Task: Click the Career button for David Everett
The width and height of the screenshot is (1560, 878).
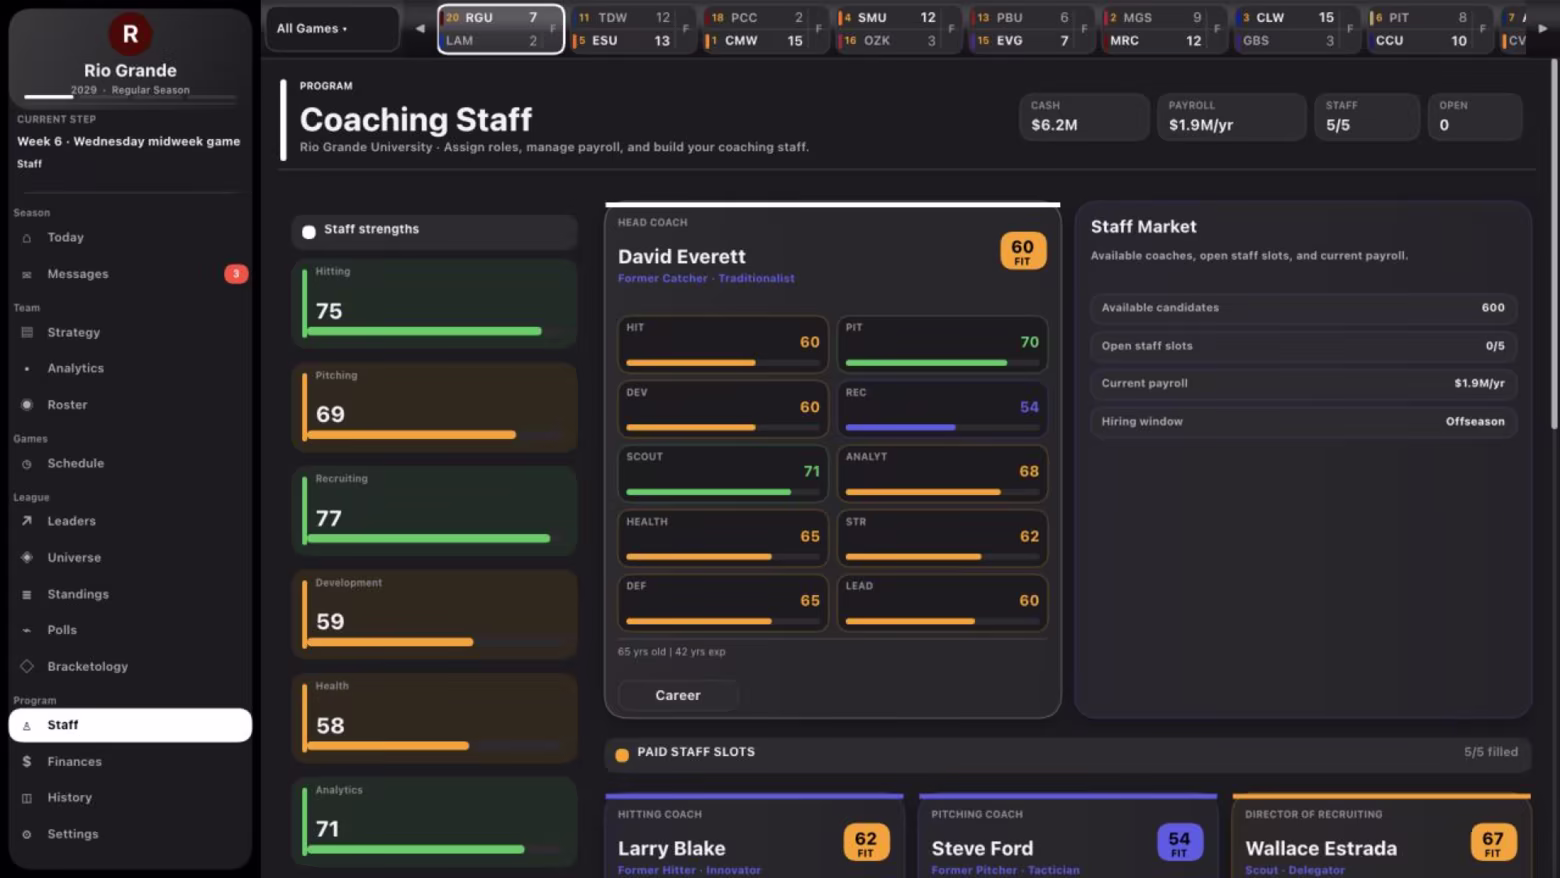Action: pyautogui.click(x=678, y=695)
